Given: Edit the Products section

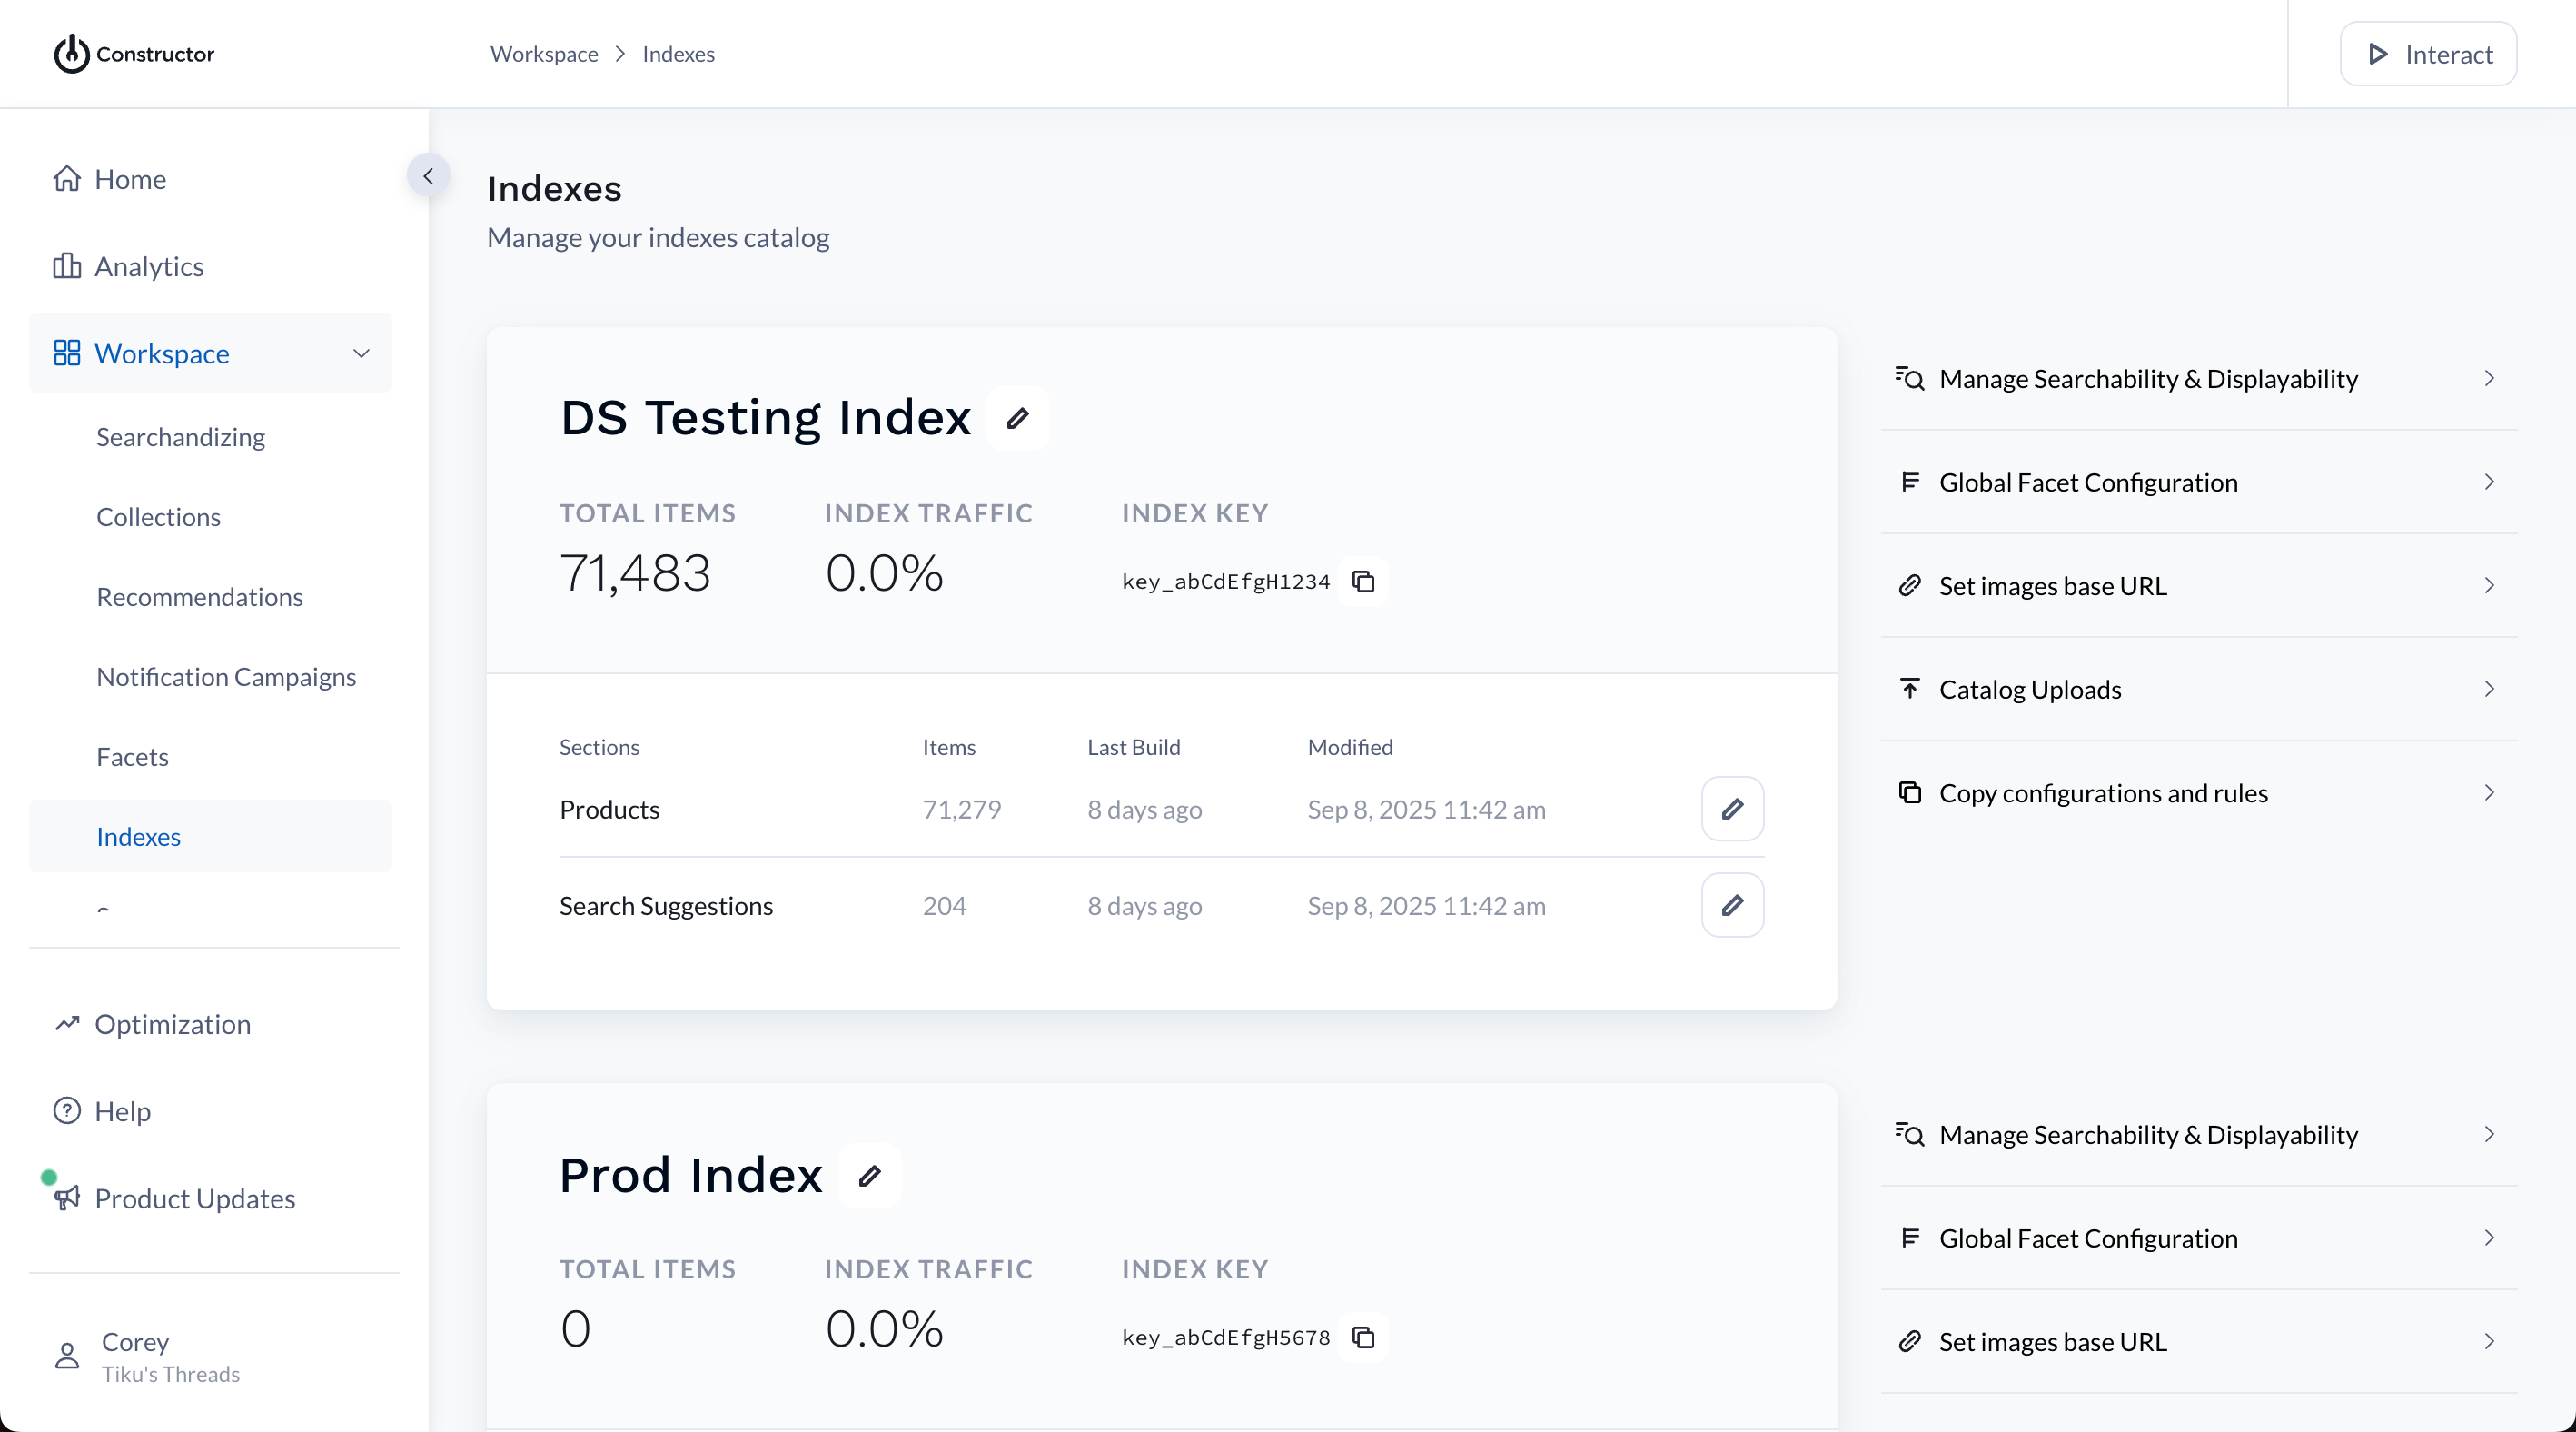Looking at the screenshot, I should (1733, 809).
